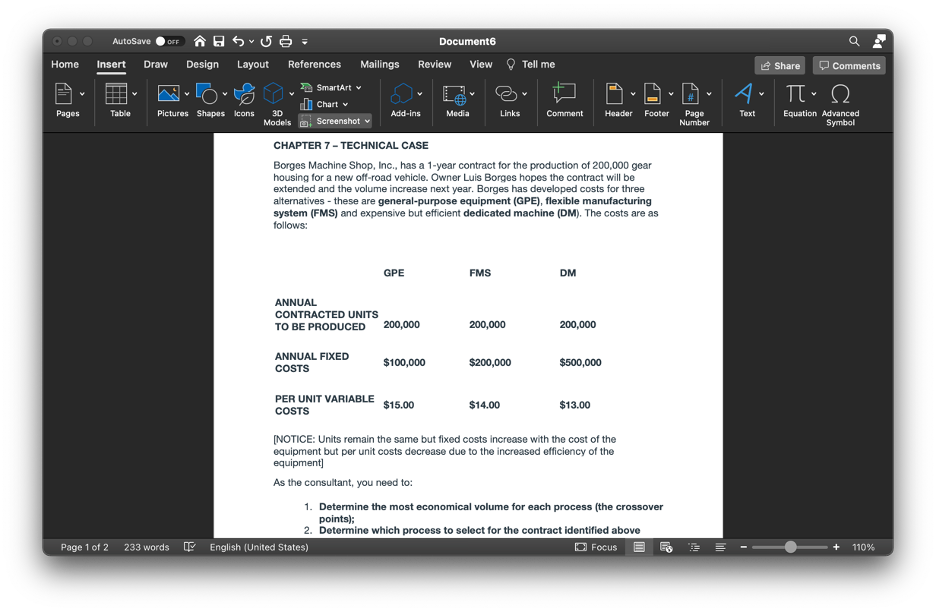Insert 3D Models
The height and width of the screenshot is (612, 936).
(x=277, y=104)
